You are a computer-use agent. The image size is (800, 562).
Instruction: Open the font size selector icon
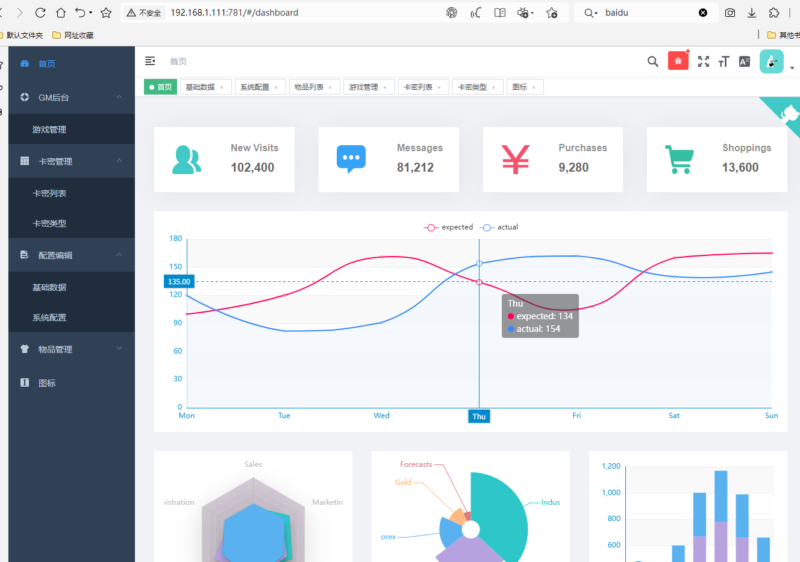723,61
